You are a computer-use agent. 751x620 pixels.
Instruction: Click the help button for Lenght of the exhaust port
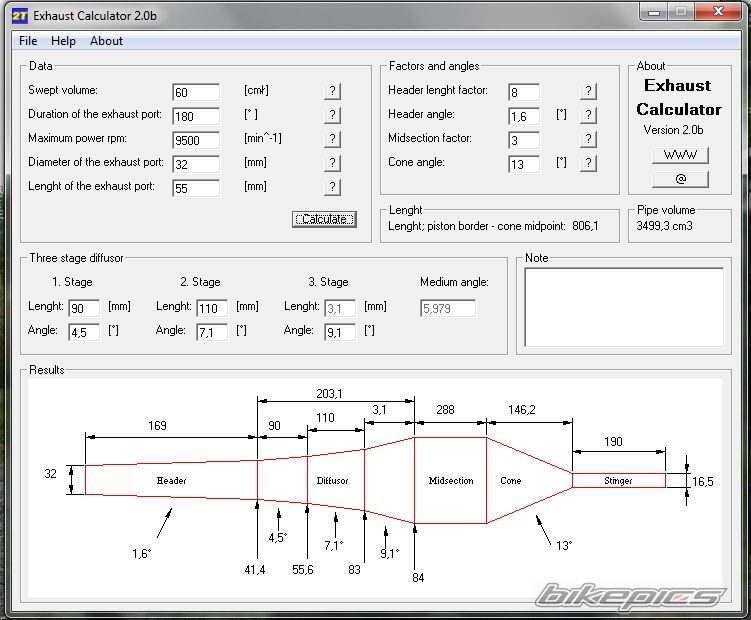coord(332,187)
